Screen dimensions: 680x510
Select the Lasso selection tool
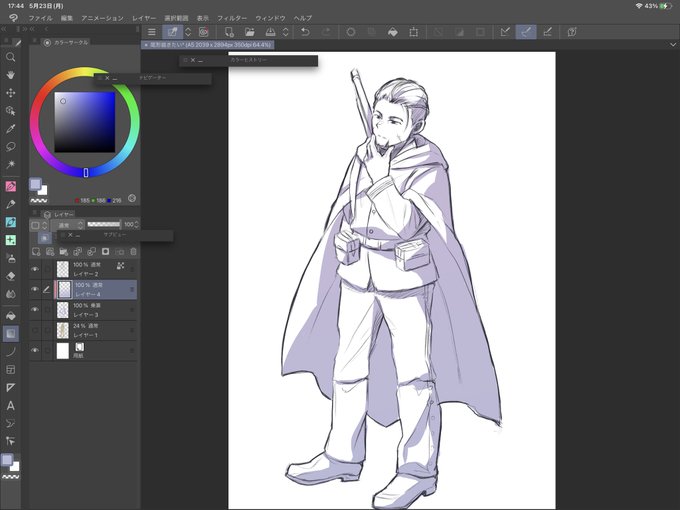click(11, 147)
